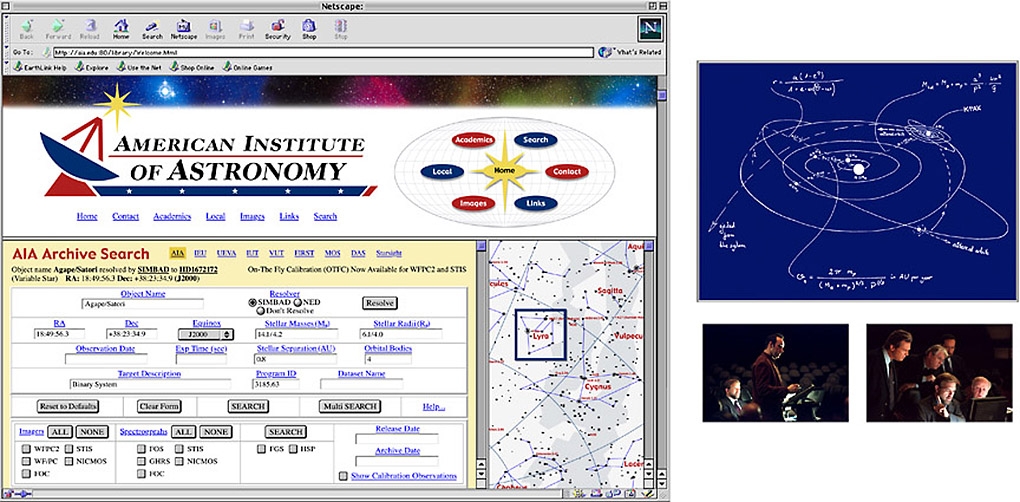Screen dimensions: 1020x502
Task: Select the NED resolver radio button
Action: pyautogui.click(x=298, y=302)
